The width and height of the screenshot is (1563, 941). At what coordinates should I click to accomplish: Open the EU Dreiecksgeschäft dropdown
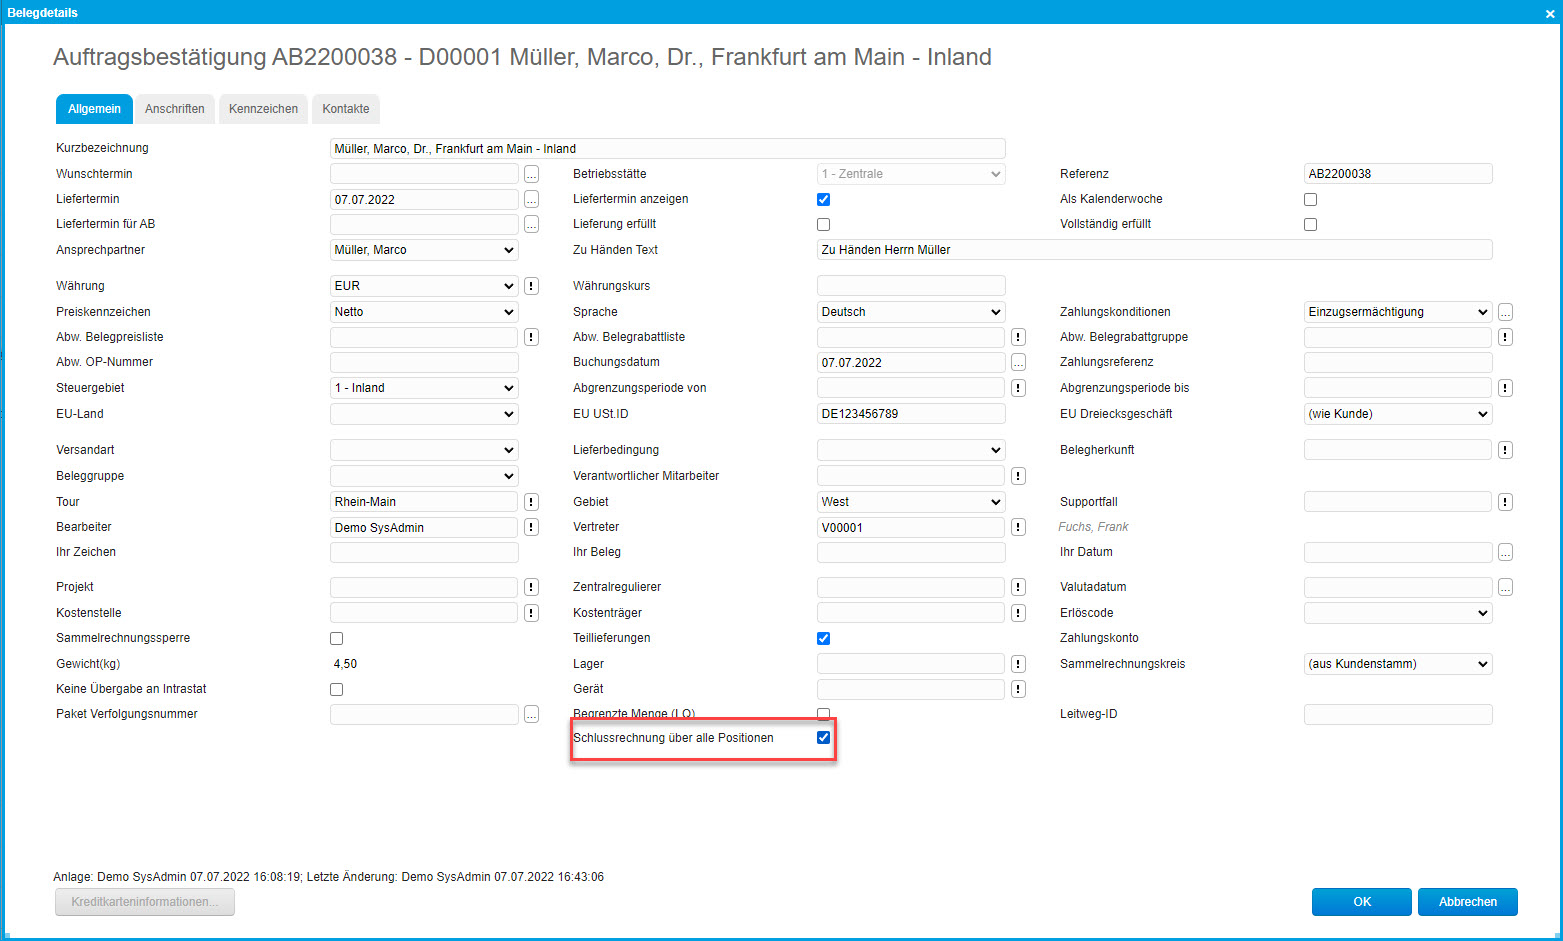pos(1398,414)
